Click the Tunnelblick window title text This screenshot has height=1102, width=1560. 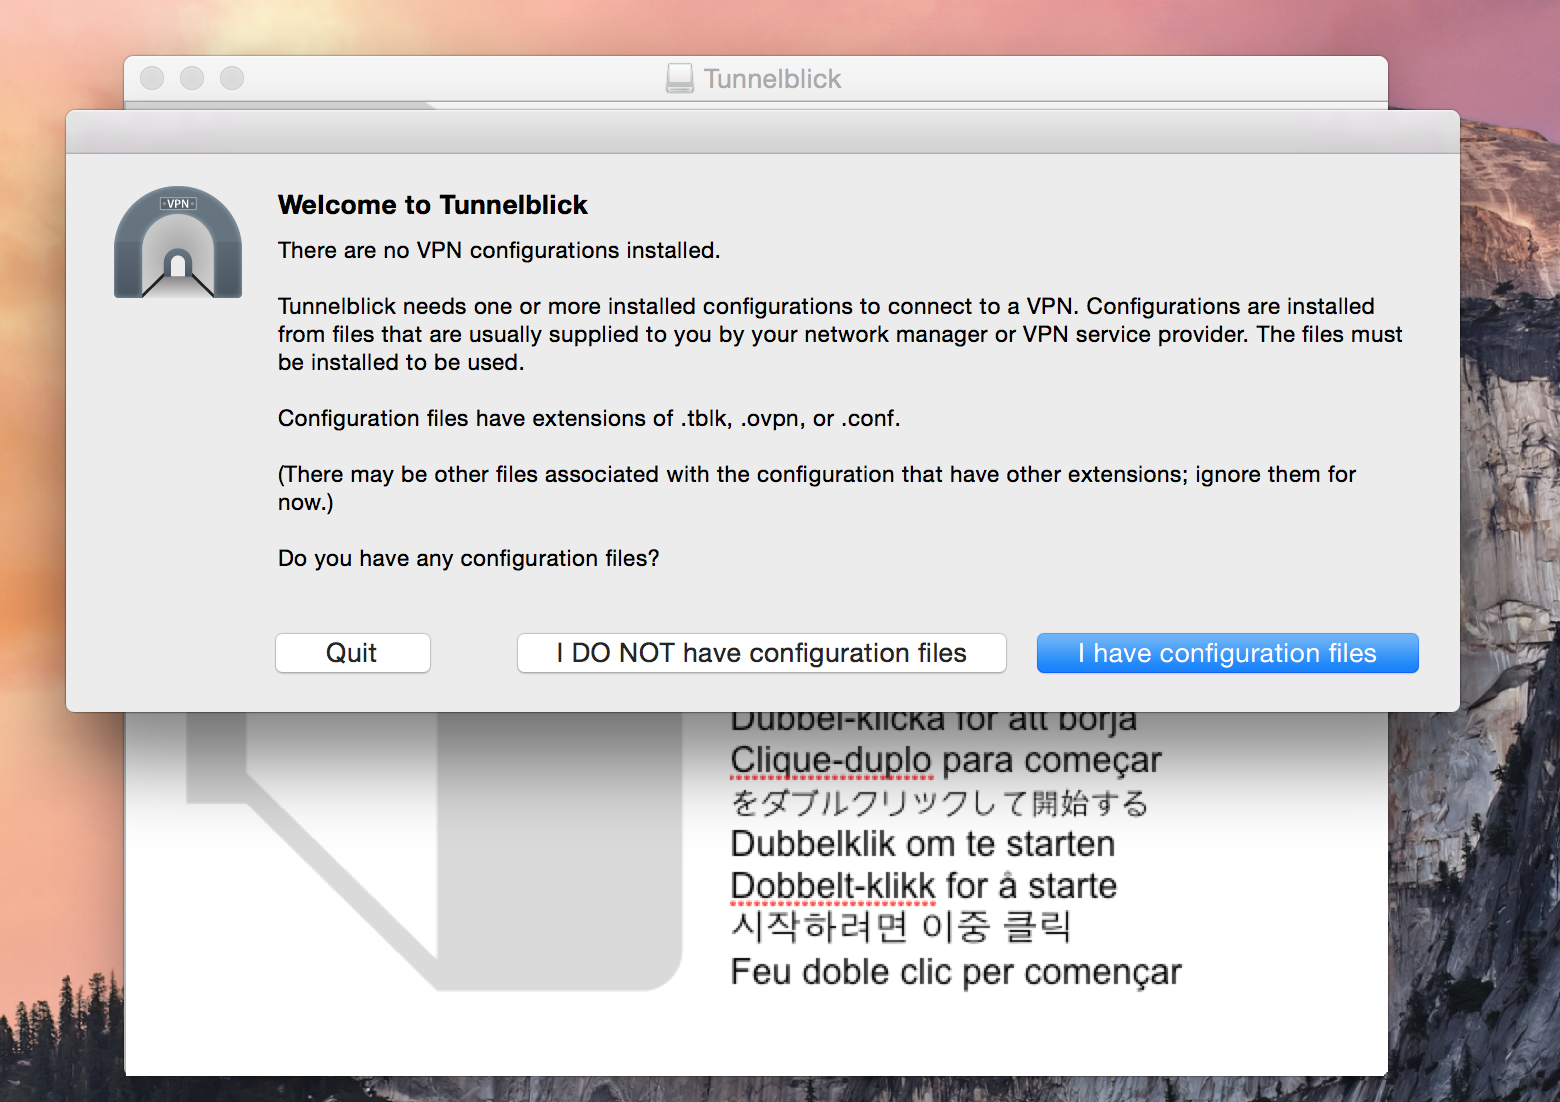point(772,78)
